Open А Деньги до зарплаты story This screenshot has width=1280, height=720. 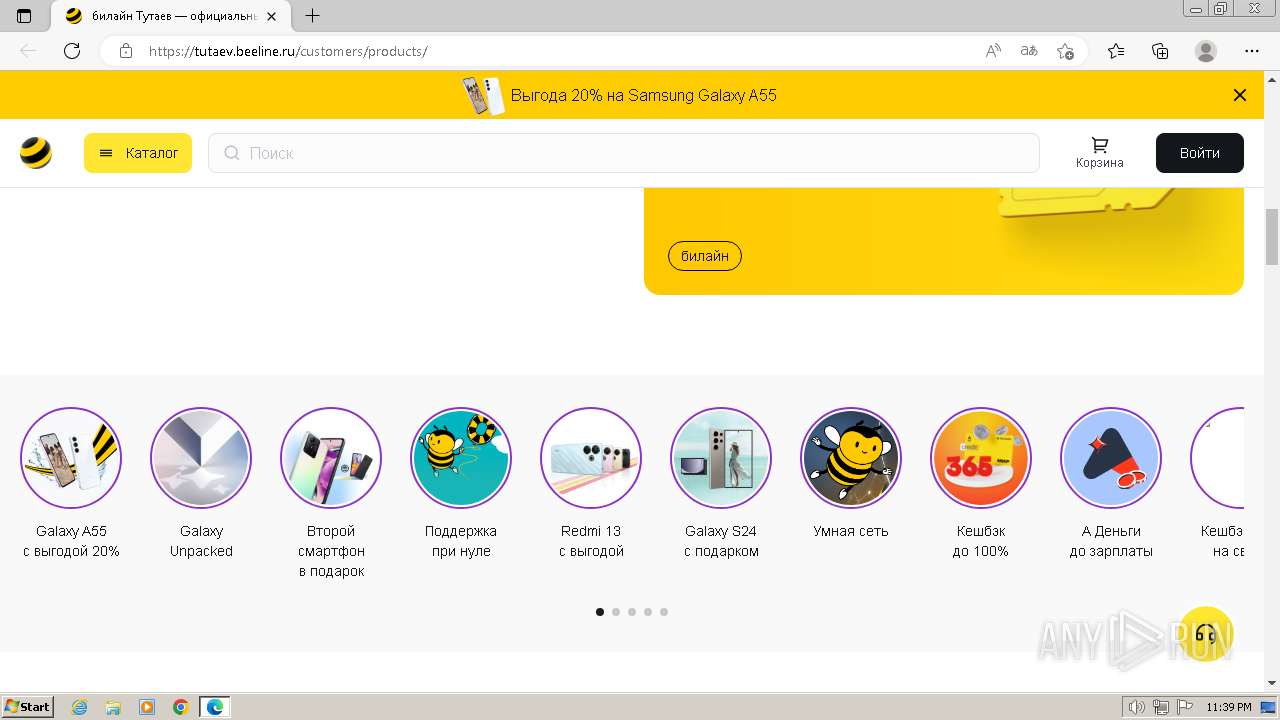tap(1111, 458)
